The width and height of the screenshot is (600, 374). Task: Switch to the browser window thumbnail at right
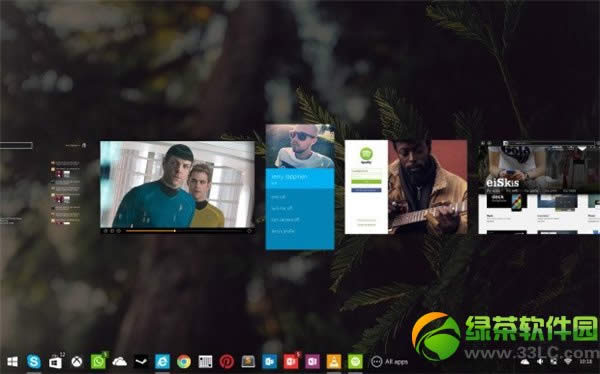pyautogui.click(x=539, y=187)
